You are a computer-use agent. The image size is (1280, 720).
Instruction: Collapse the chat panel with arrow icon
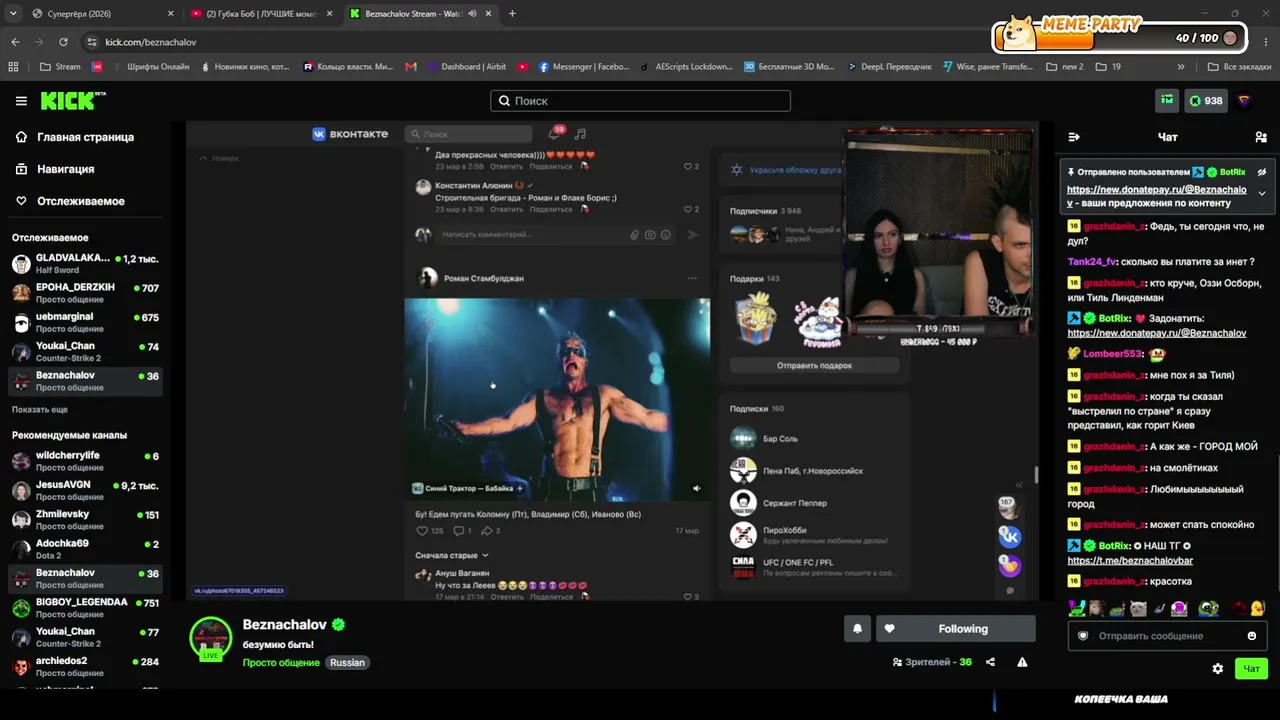[1074, 137]
